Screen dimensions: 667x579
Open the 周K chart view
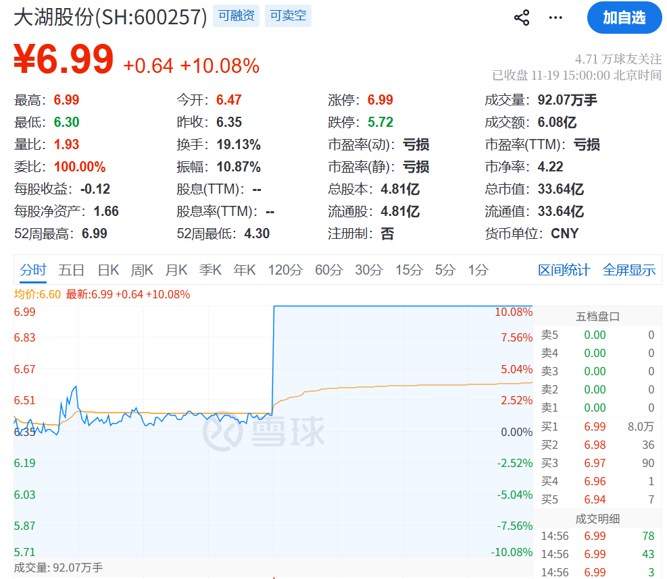click(142, 269)
